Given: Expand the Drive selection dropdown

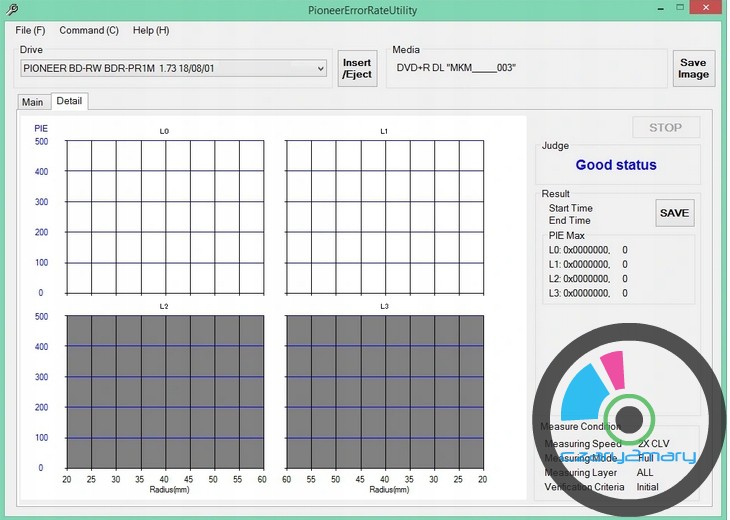Looking at the screenshot, I should (x=320, y=69).
